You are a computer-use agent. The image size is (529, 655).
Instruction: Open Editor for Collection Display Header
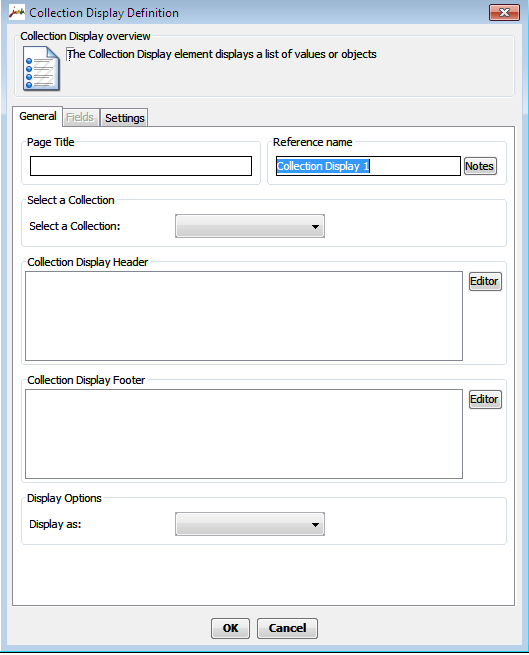(x=485, y=281)
